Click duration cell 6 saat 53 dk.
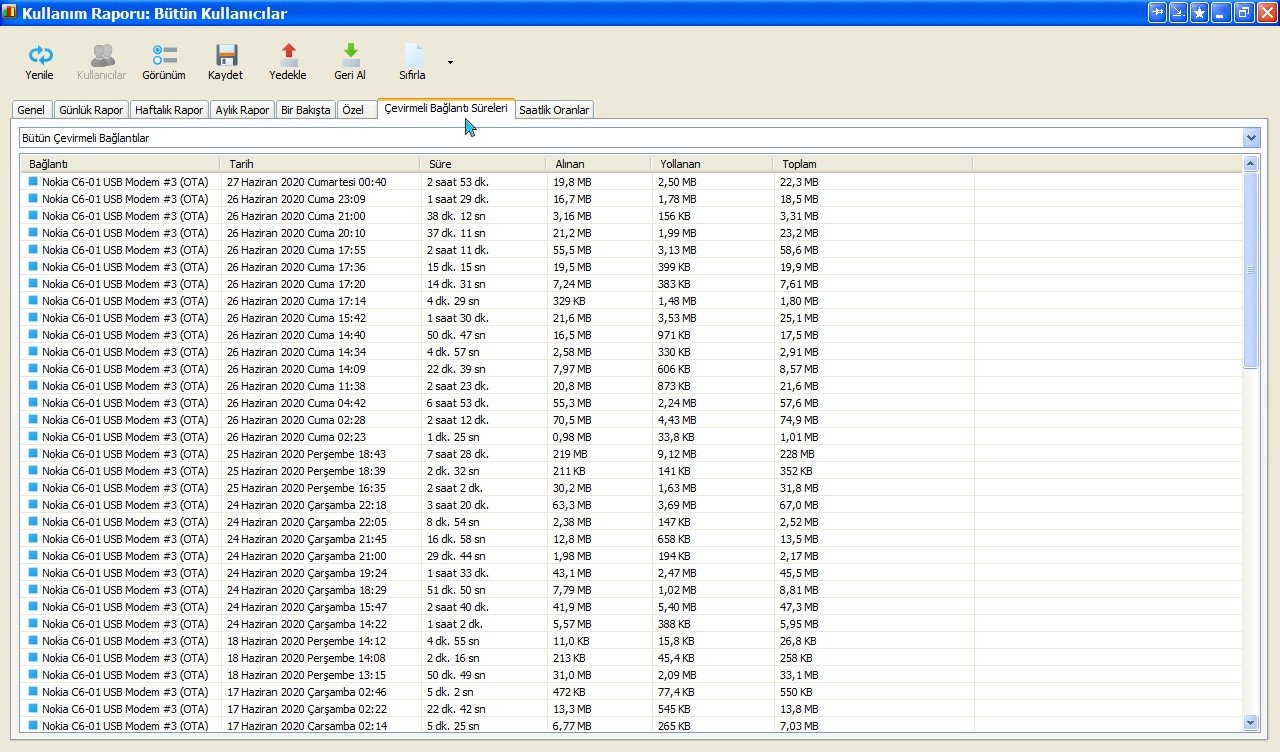 [457, 403]
